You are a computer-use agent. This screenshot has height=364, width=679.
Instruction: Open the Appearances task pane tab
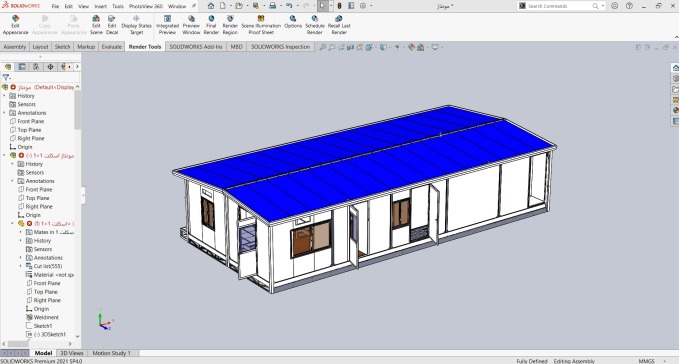[x=675, y=110]
